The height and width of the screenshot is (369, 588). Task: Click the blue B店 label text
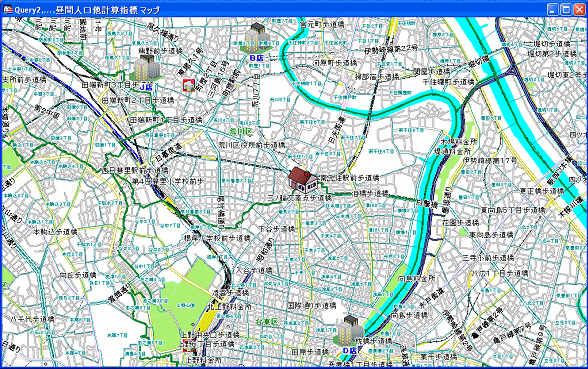[x=257, y=58]
